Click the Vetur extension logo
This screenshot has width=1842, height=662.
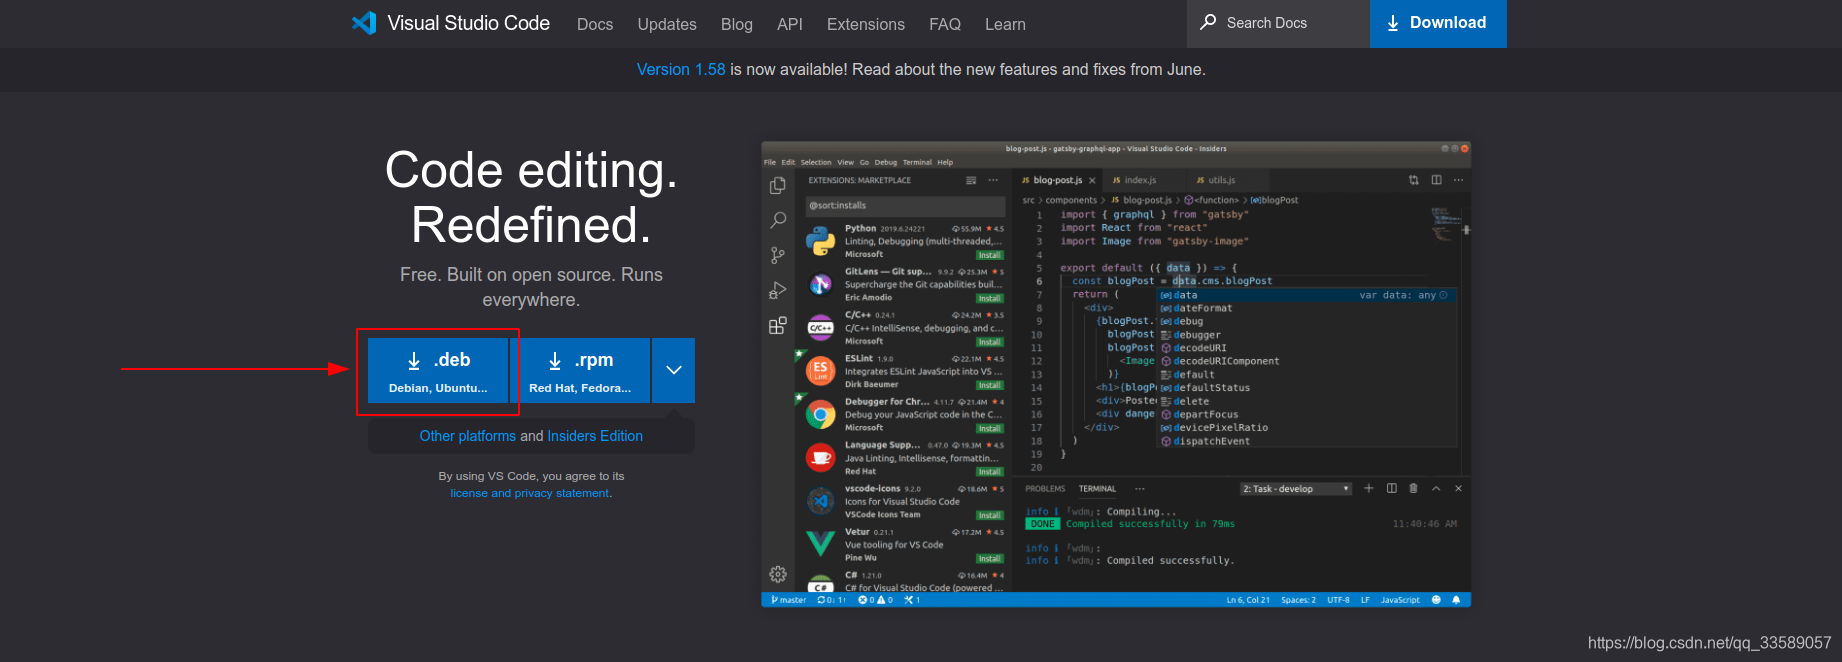coord(821,544)
